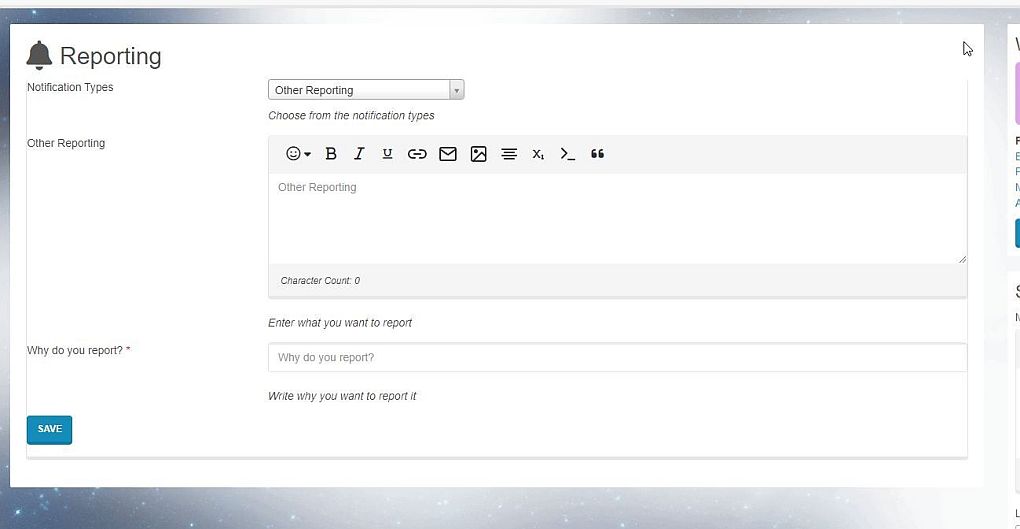This screenshot has height=529, width=1020.
Task: Click the Character Count status bar
Action: [617, 281]
